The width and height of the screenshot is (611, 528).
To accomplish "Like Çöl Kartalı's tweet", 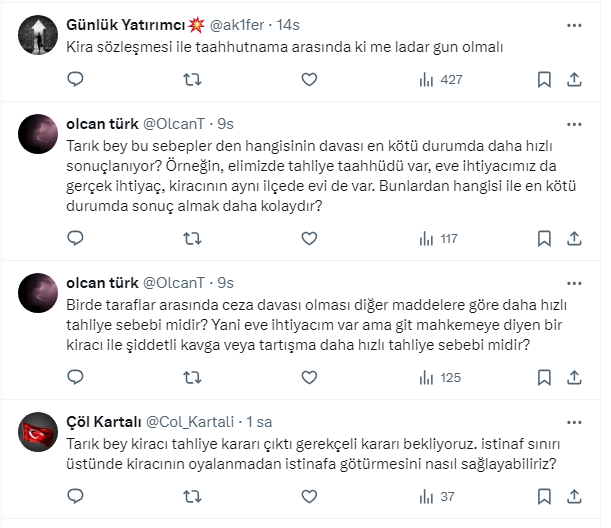I will point(310,496).
